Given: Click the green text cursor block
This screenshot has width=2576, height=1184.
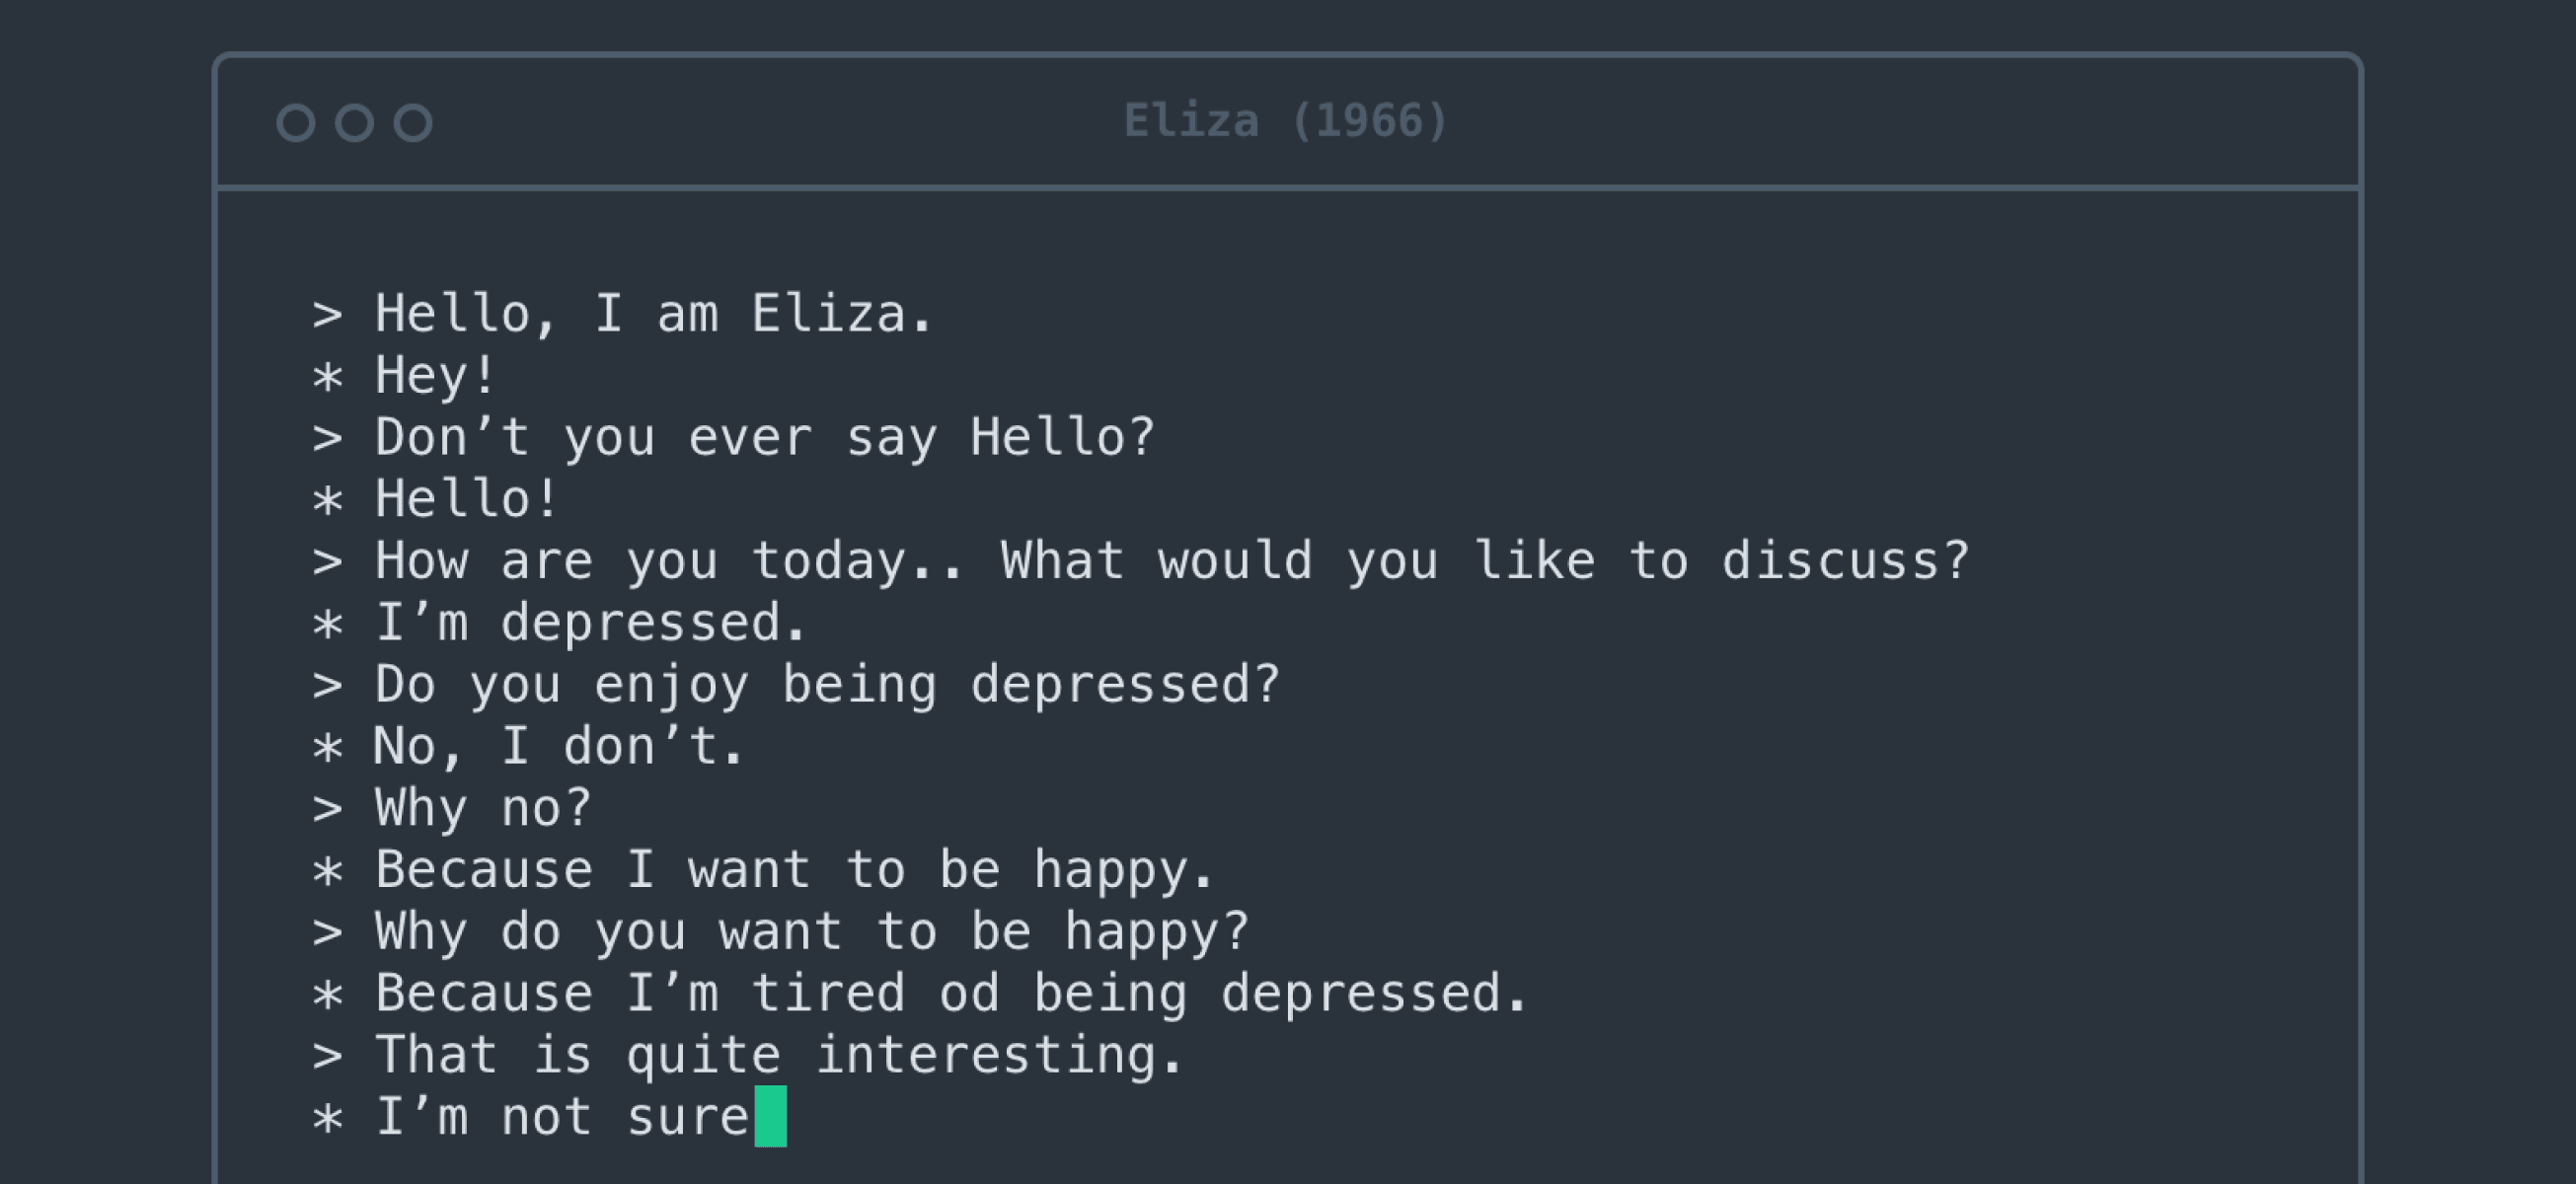Looking at the screenshot, I should [x=770, y=1116].
